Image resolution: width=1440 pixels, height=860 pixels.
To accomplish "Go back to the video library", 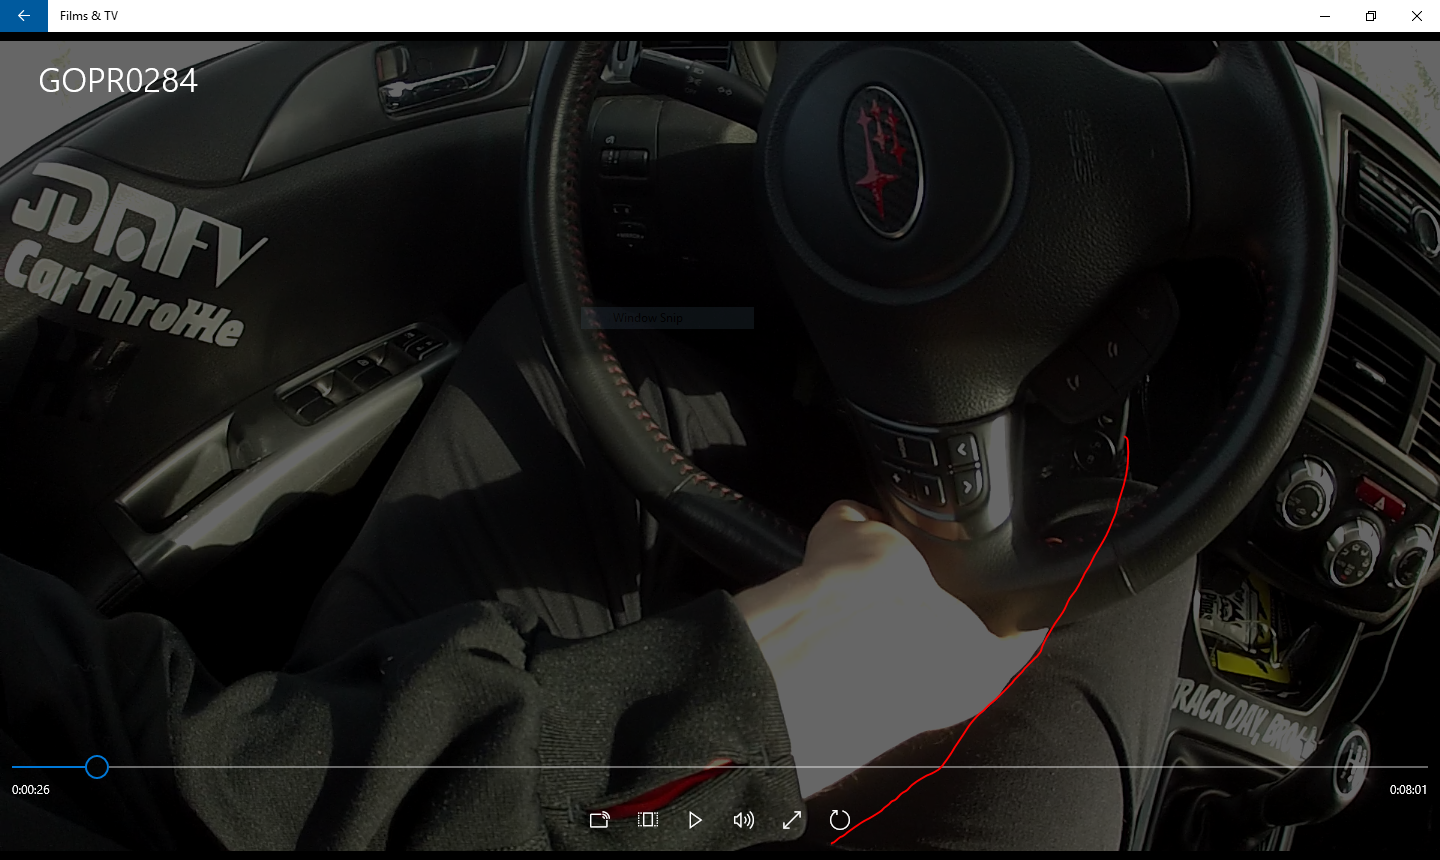I will pyautogui.click(x=21, y=16).
